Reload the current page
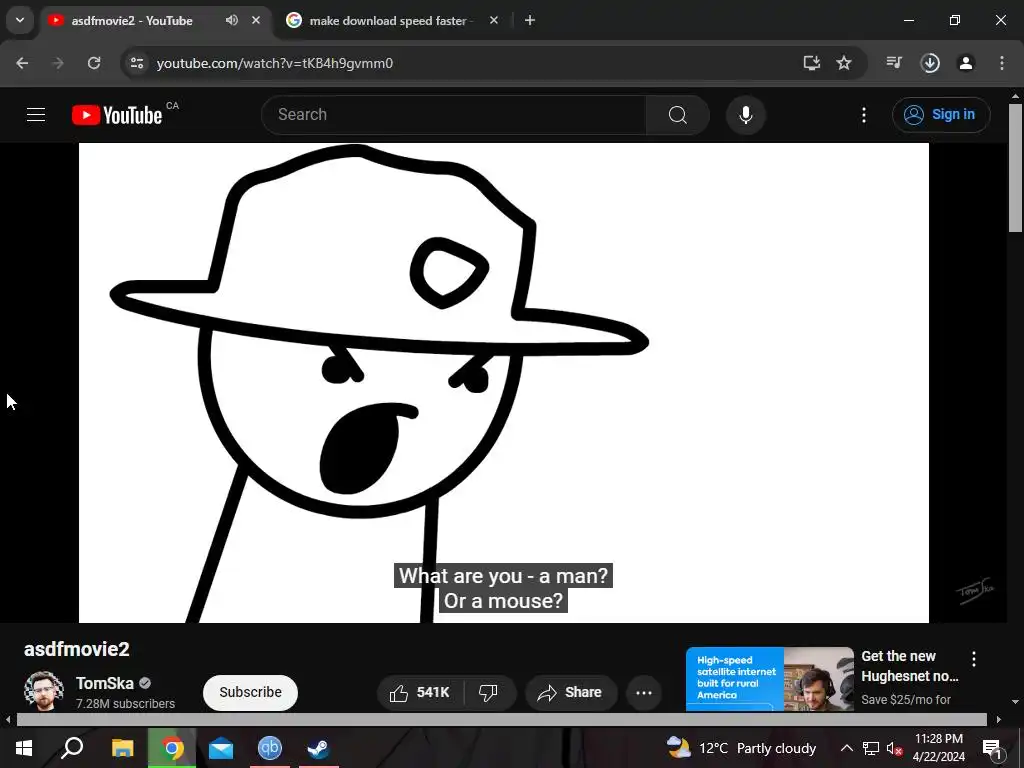Viewport: 1024px width, 768px height. pos(94,63)
